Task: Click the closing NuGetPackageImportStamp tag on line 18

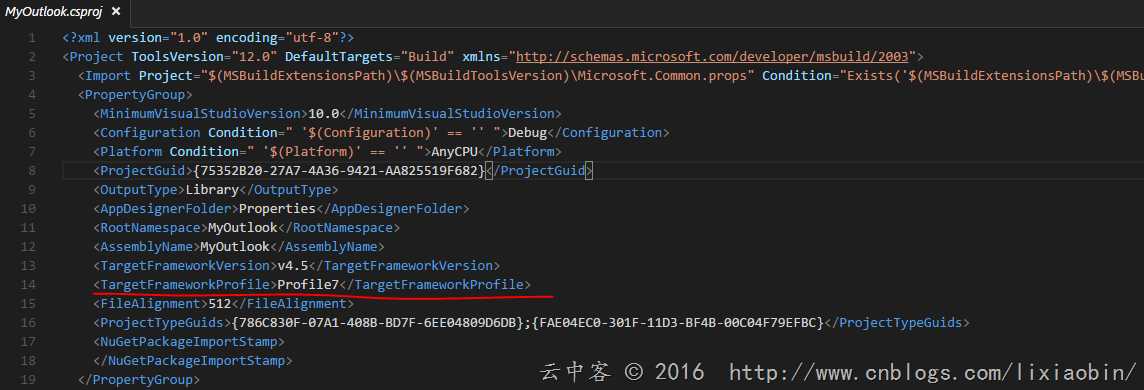Action: point(193,360)
